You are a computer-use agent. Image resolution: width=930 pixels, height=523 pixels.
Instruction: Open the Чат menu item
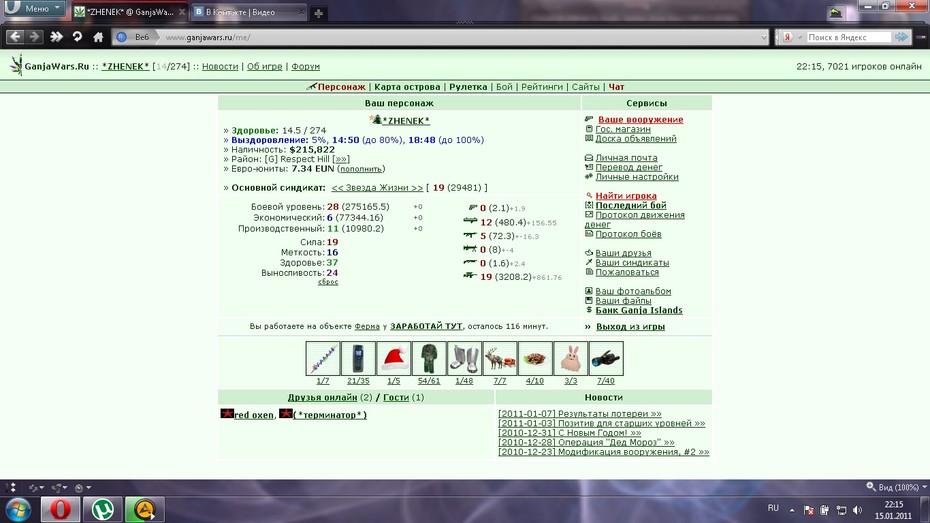coord(616,87)
